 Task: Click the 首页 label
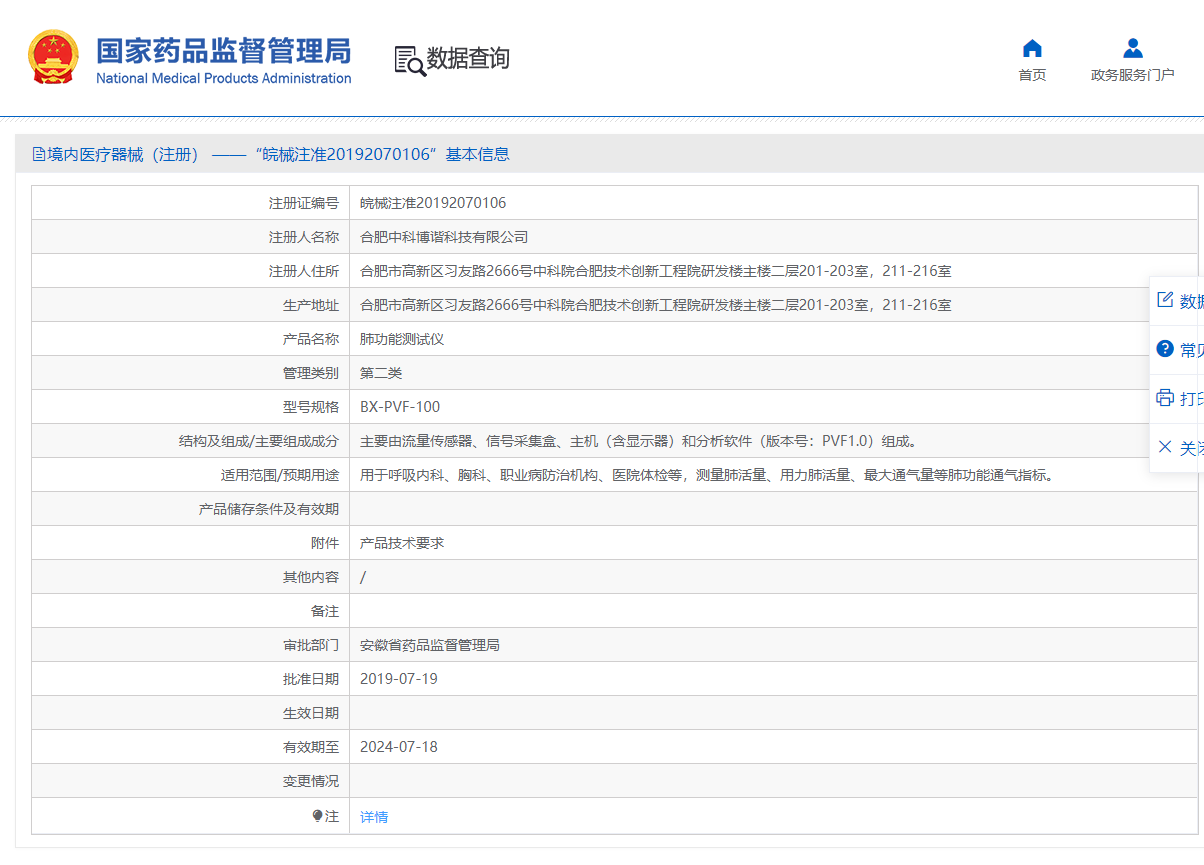(1032, 75)
